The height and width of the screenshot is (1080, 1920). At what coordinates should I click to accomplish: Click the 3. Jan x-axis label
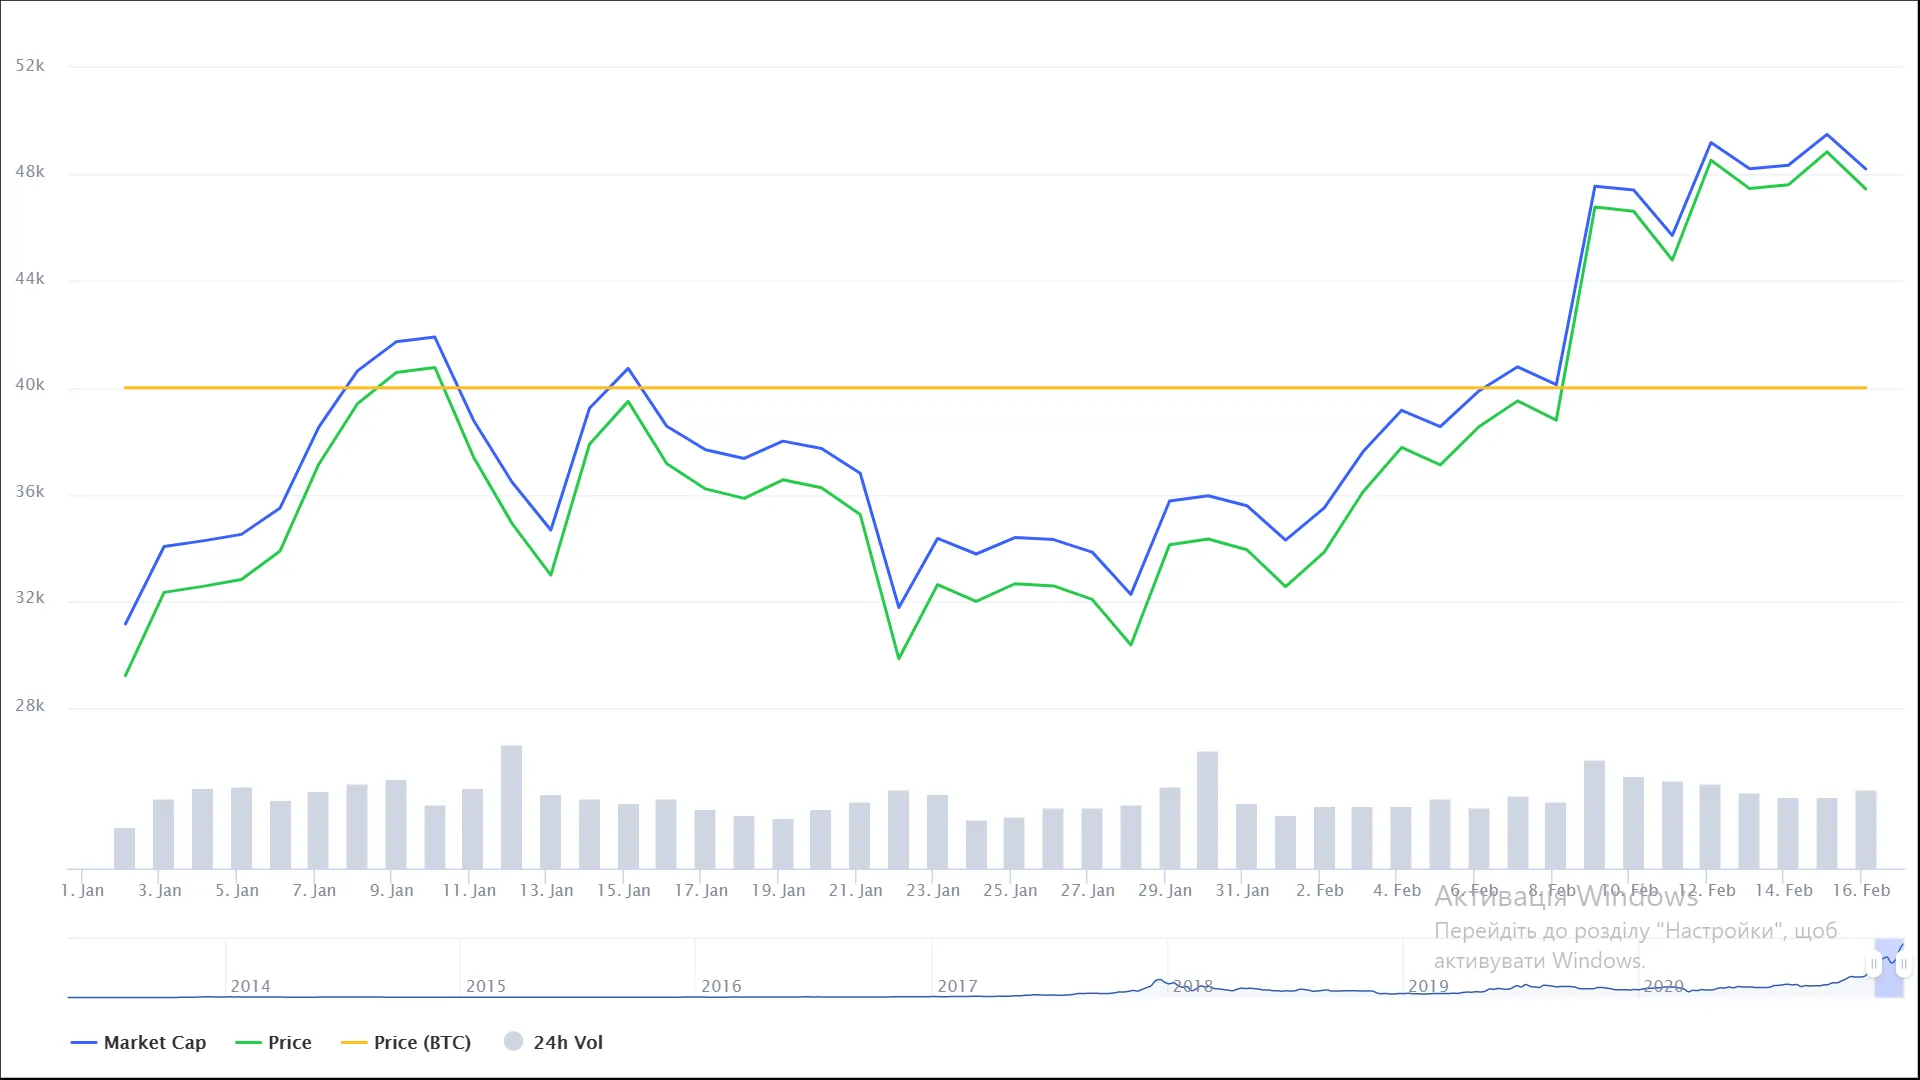tap(160, 890)
